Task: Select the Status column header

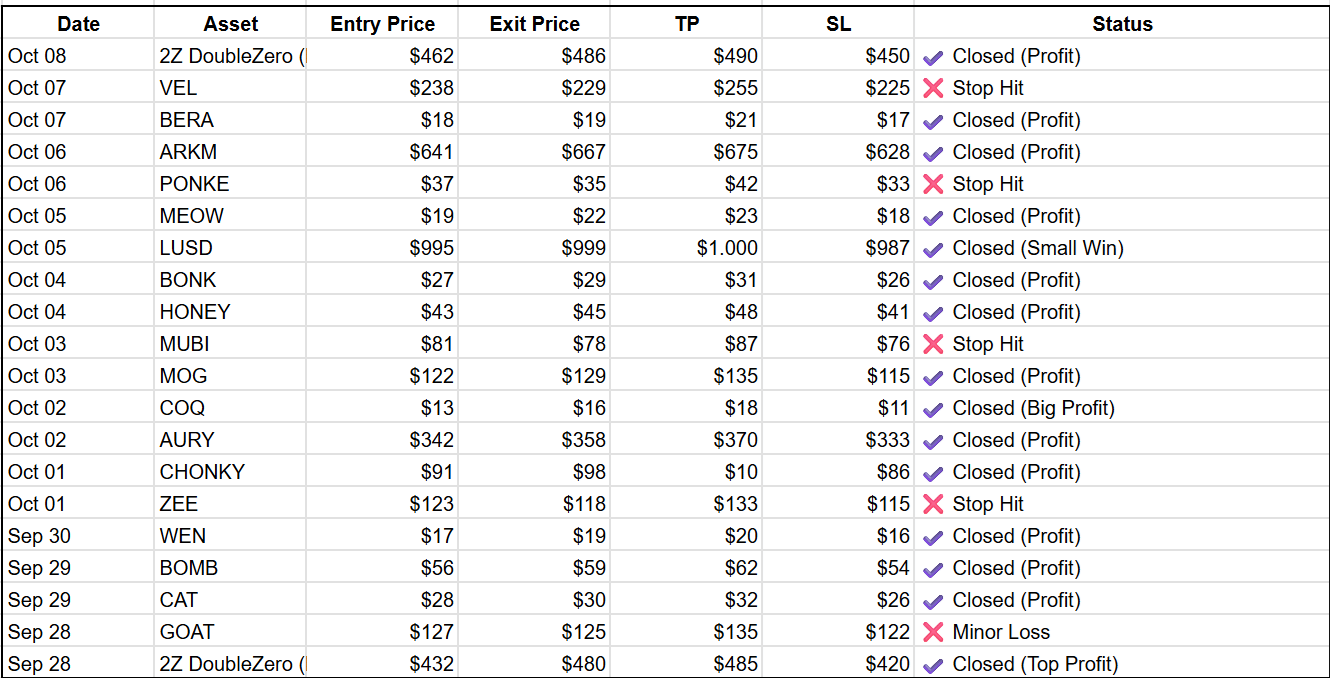Action: pyautogui.click(x=1121, y=24)
